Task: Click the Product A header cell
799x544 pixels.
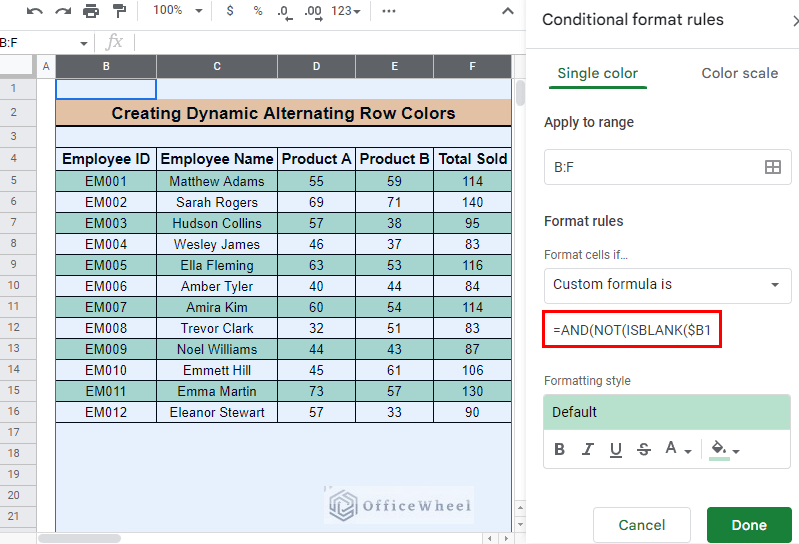Action: pos(316,159)
